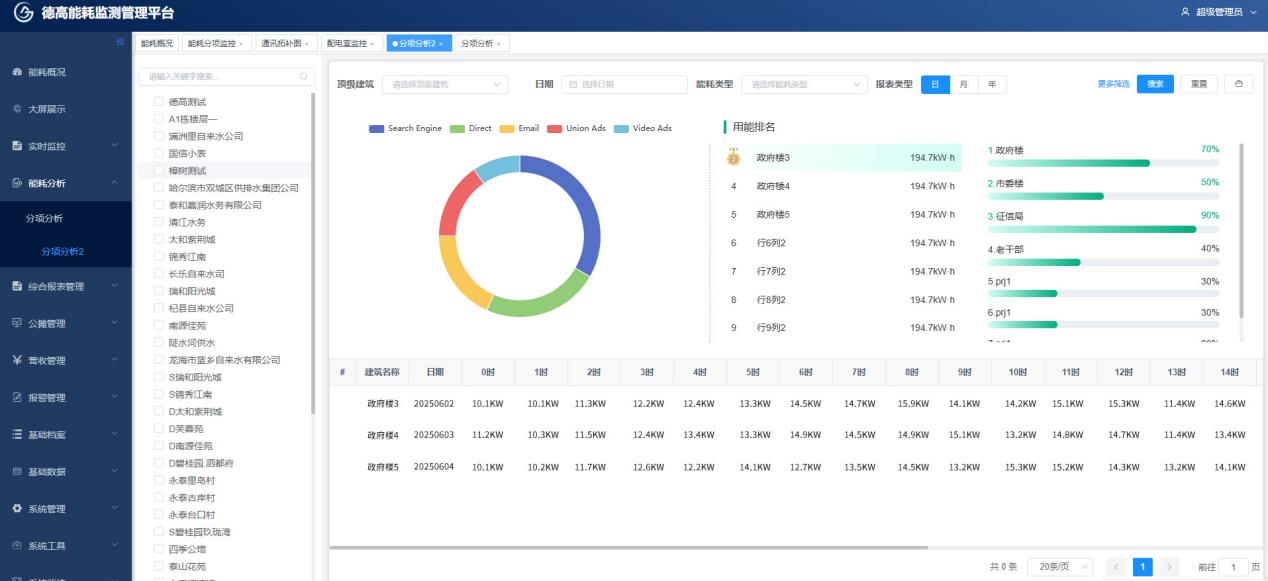This screenshot has height=581, width=1268.
Task: Close the 分项分析2 tab with its x
Action: click(441, 44)
